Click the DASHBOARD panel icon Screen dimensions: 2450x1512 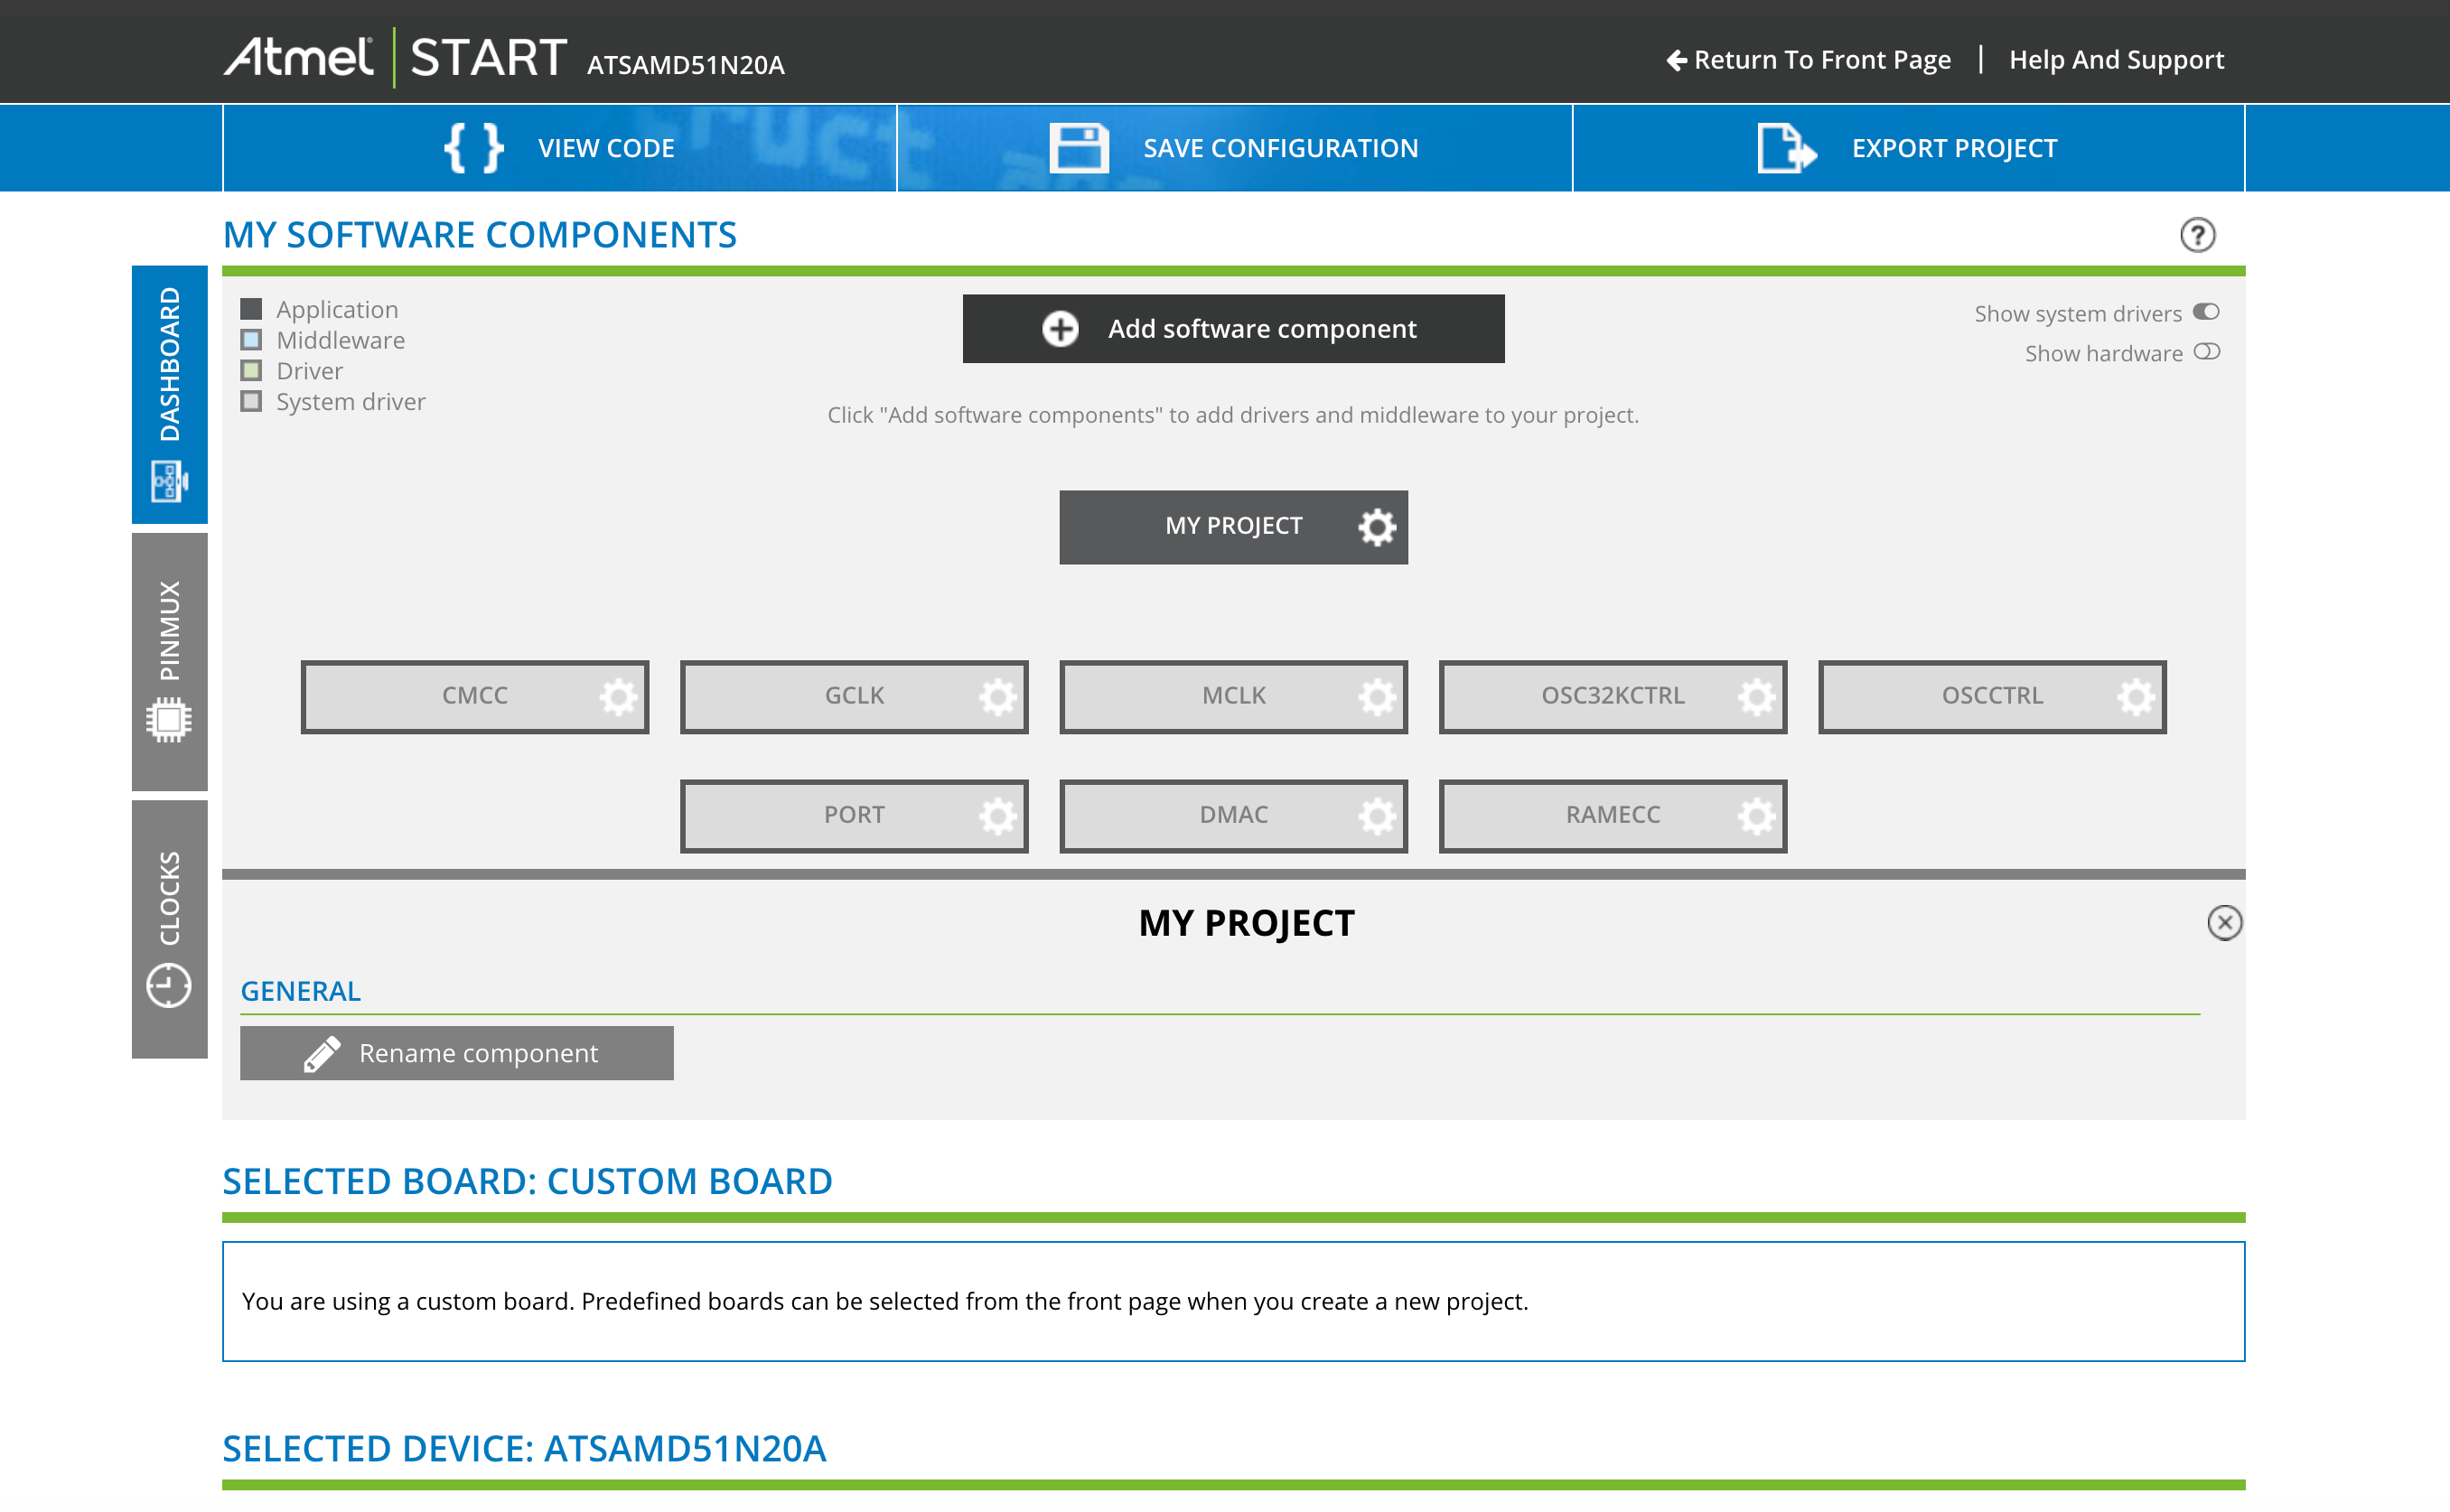tap(168, 481)
